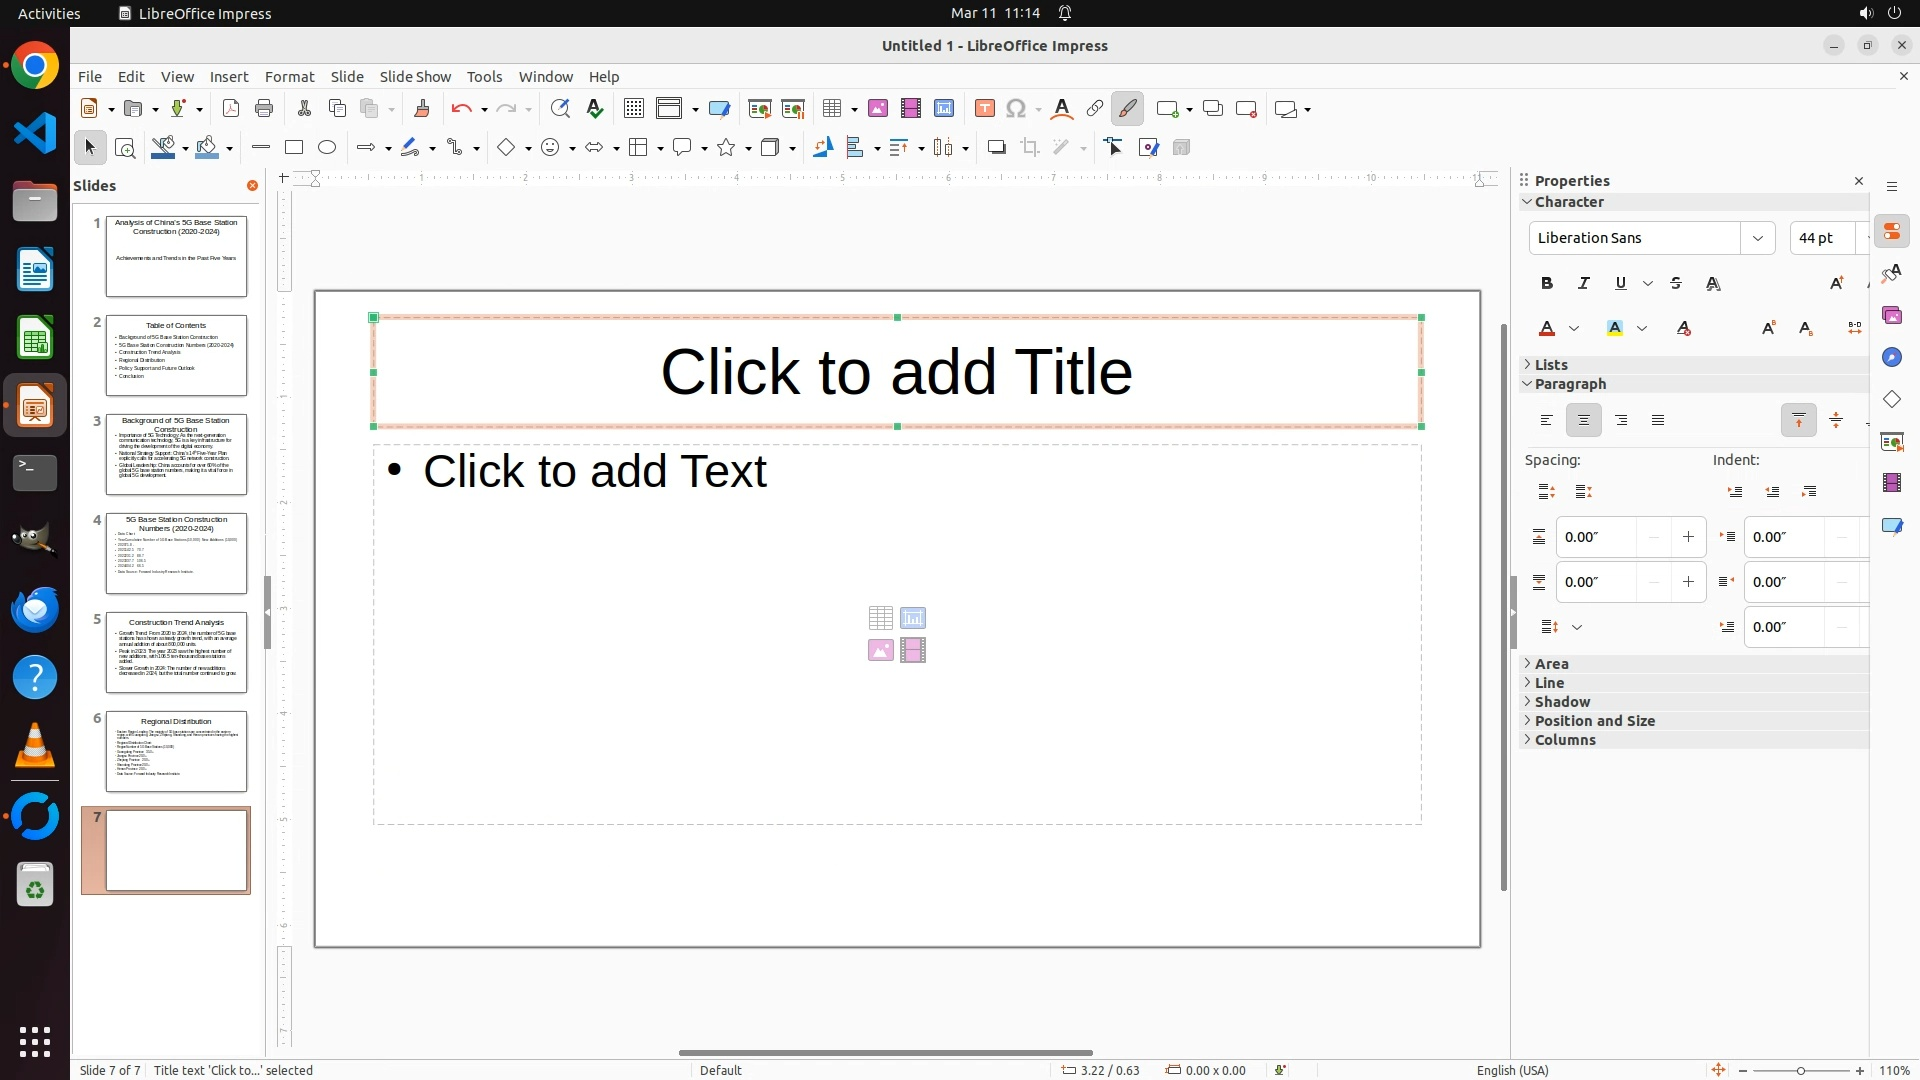This screenshot has width=1920, height=1080.
Task: Enable Align Right paragraph alignment
Action: [x=1621, y=421]
